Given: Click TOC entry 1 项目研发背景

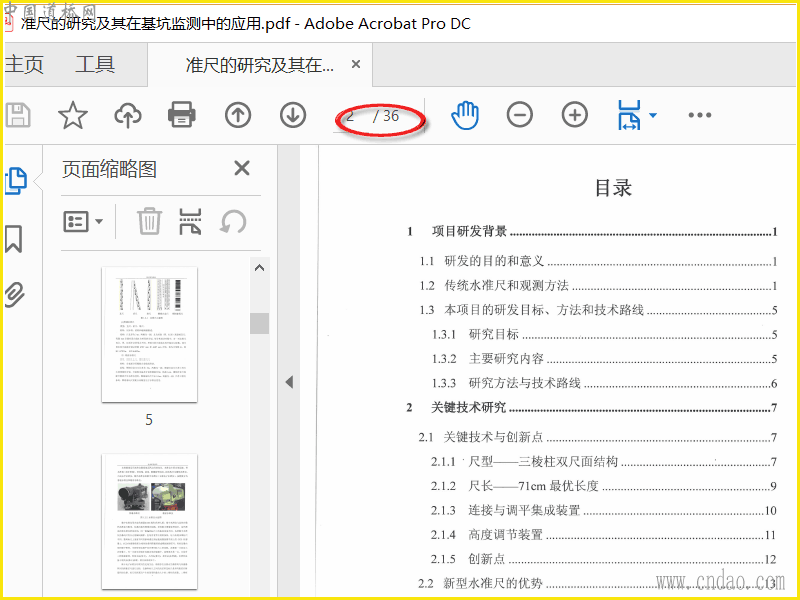Looking at the screenshot, I should [x=592, y=232].
